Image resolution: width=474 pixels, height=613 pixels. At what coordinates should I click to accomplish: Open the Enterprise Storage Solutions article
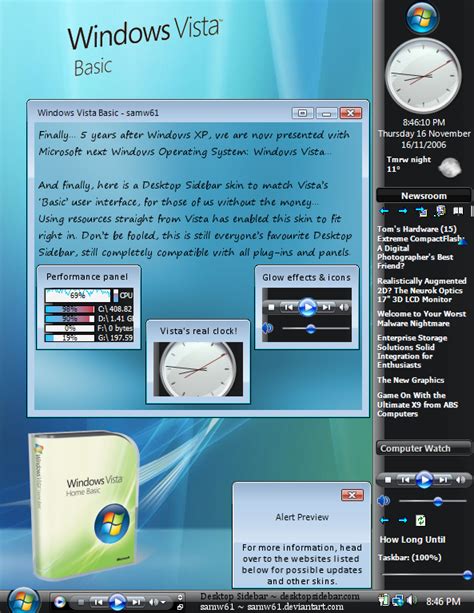click(x=412, y=351)
